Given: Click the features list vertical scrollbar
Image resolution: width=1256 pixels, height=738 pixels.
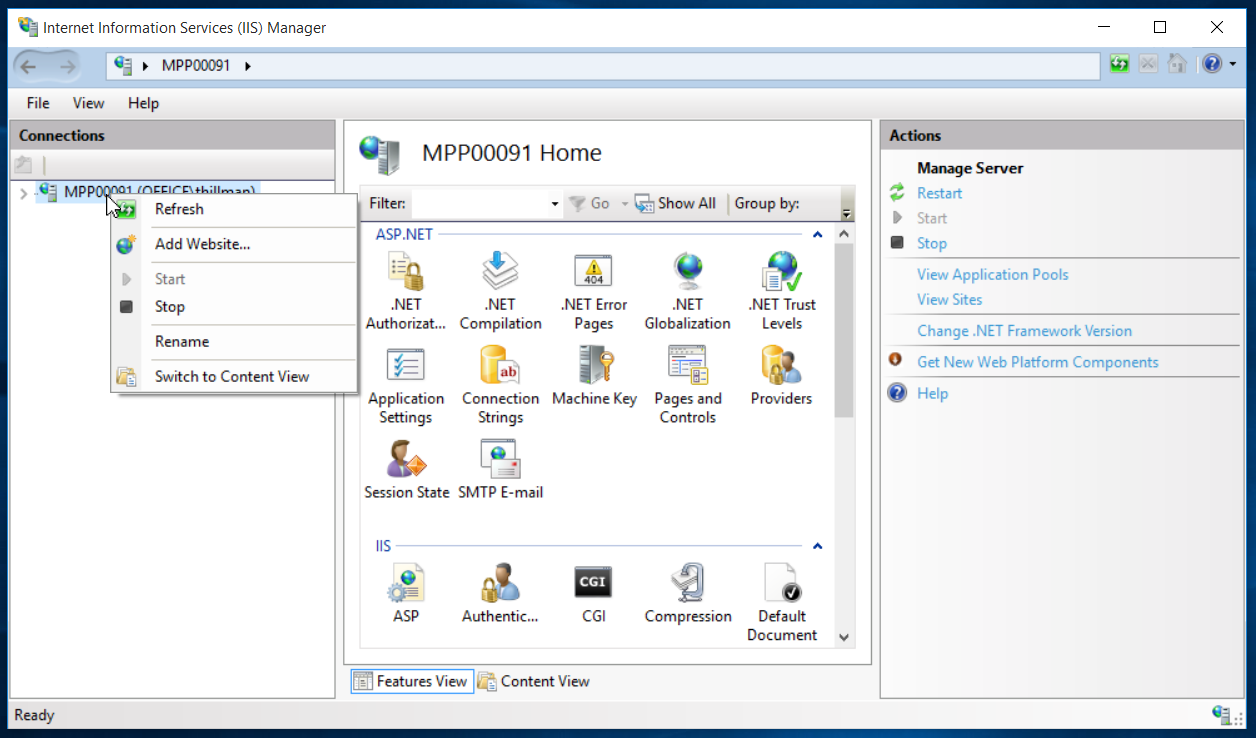Looking at the screenshot, I should tap(843, 330).
